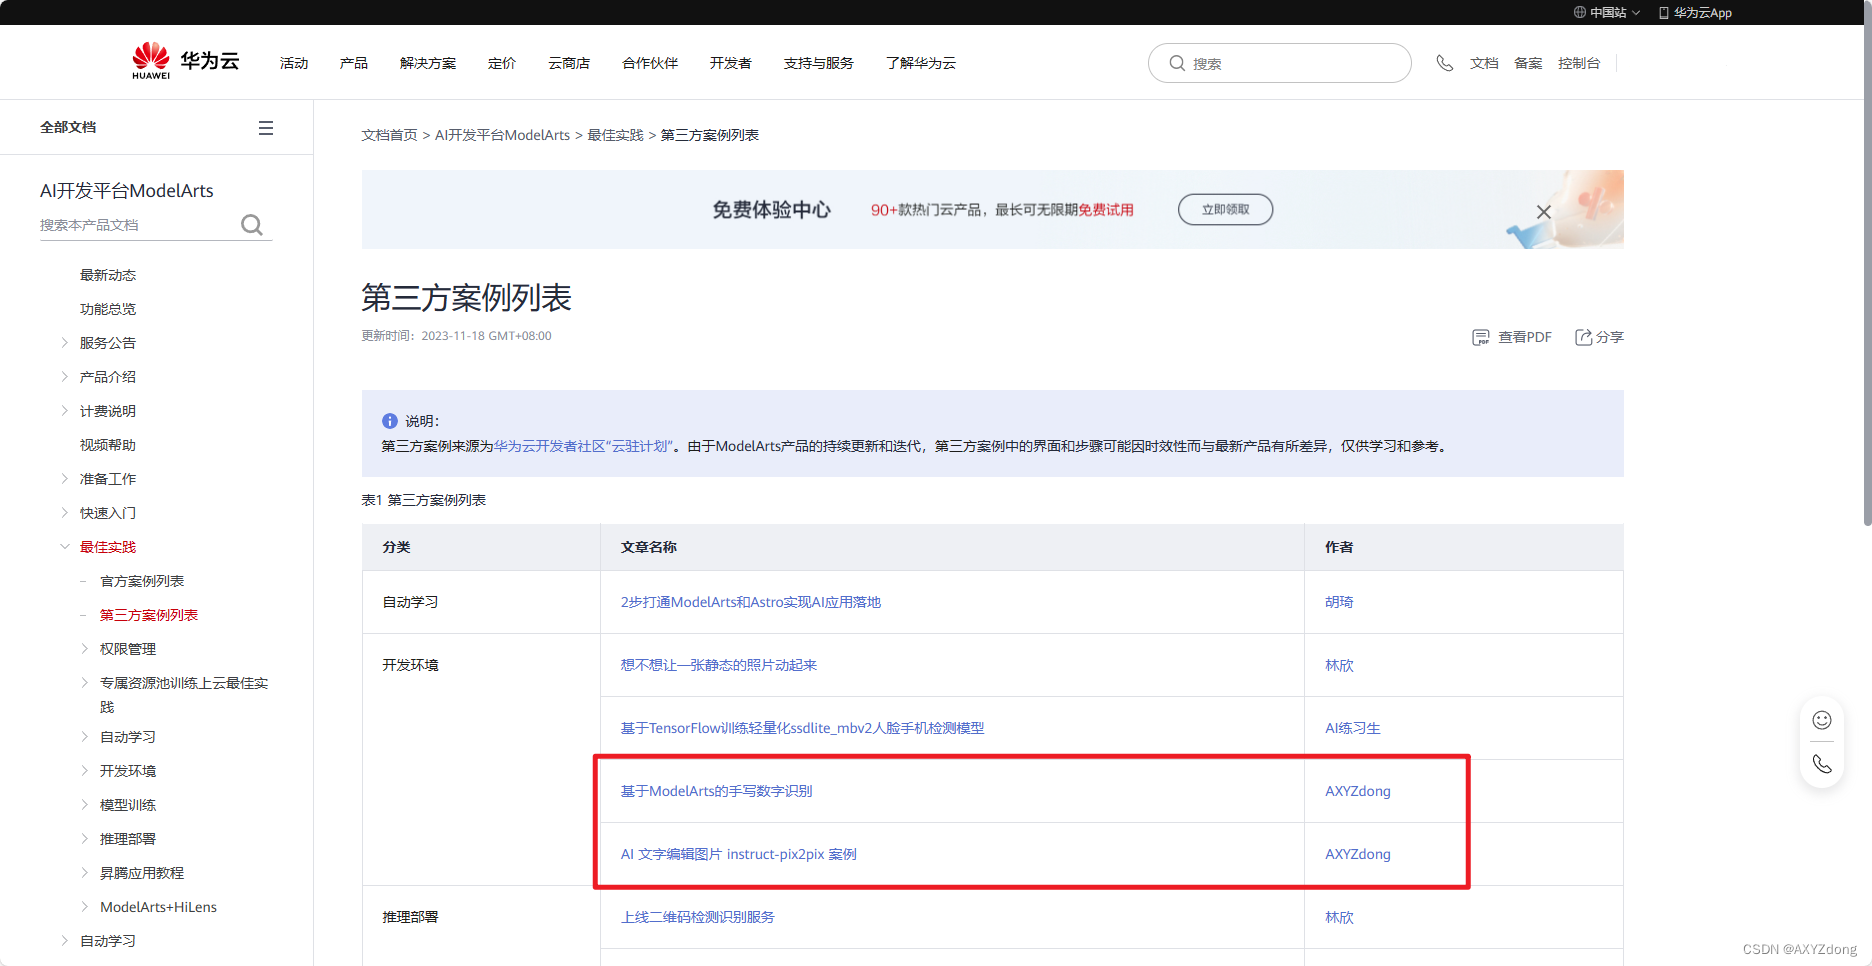
Task: Expand 服务公告 in the sidebar tree
Action: [65, 343]
